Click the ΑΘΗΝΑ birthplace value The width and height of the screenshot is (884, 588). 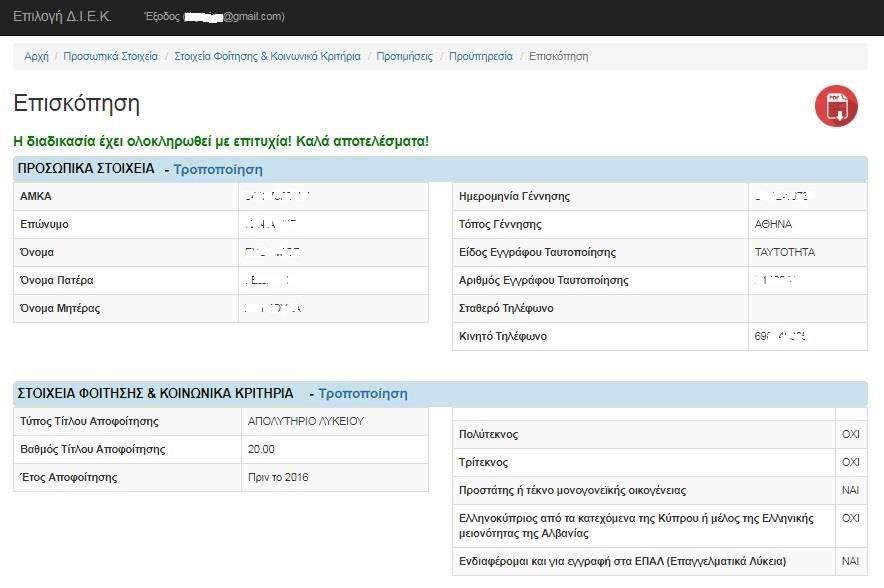[773, 224]
